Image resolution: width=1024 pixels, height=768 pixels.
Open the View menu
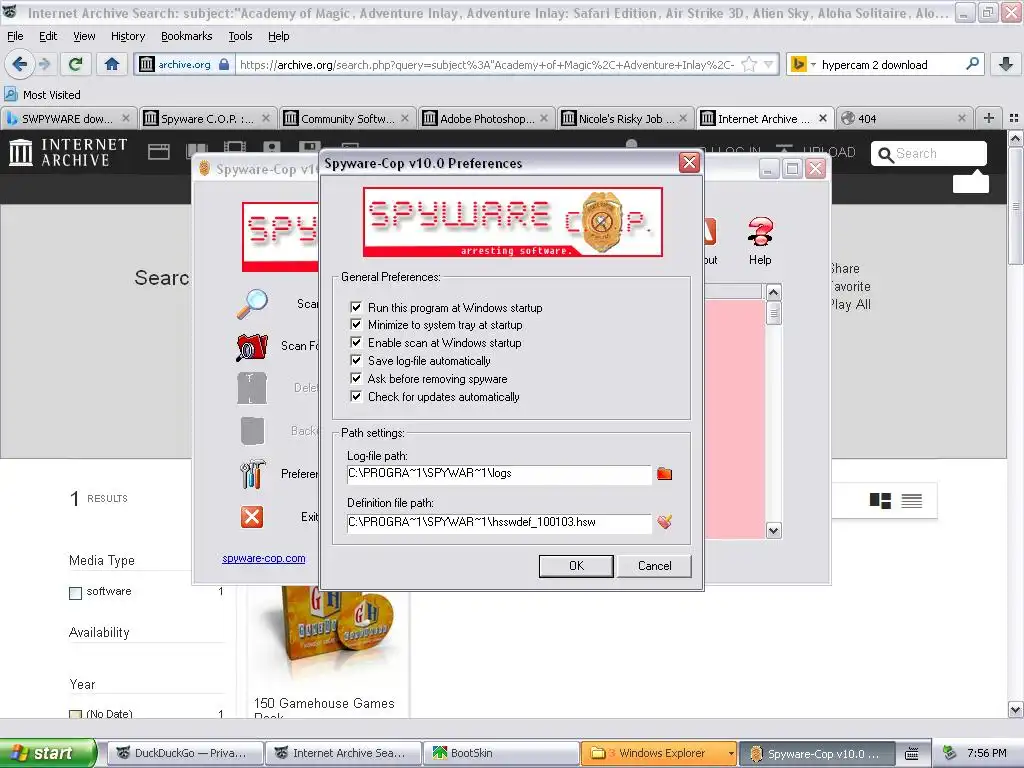[84, 36]
